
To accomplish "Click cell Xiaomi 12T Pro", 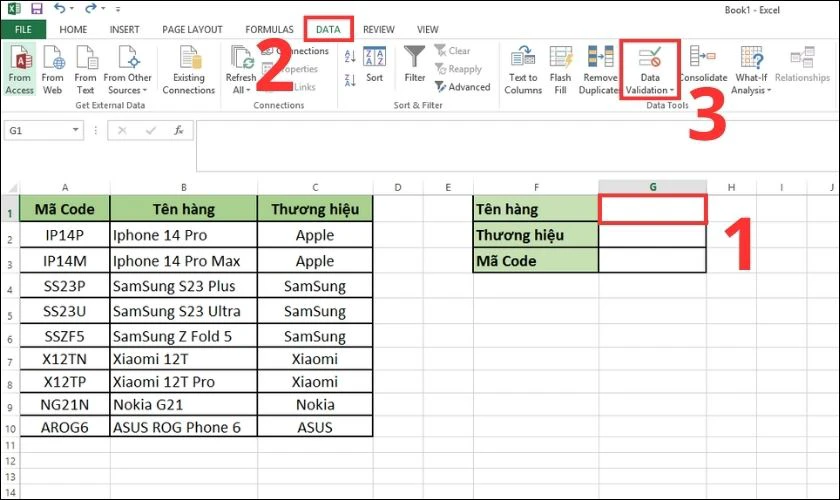I will point(184,382).
